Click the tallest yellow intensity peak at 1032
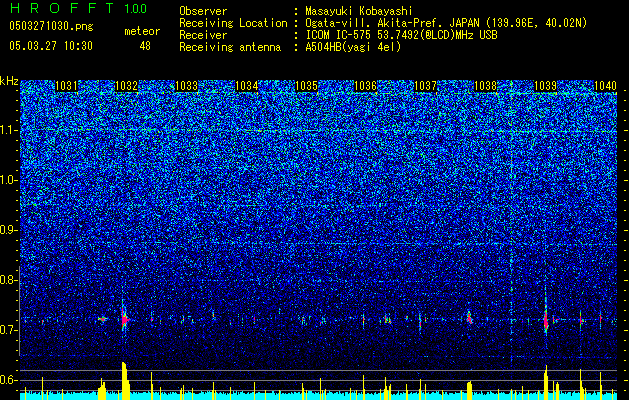 [x=125, y=381]
